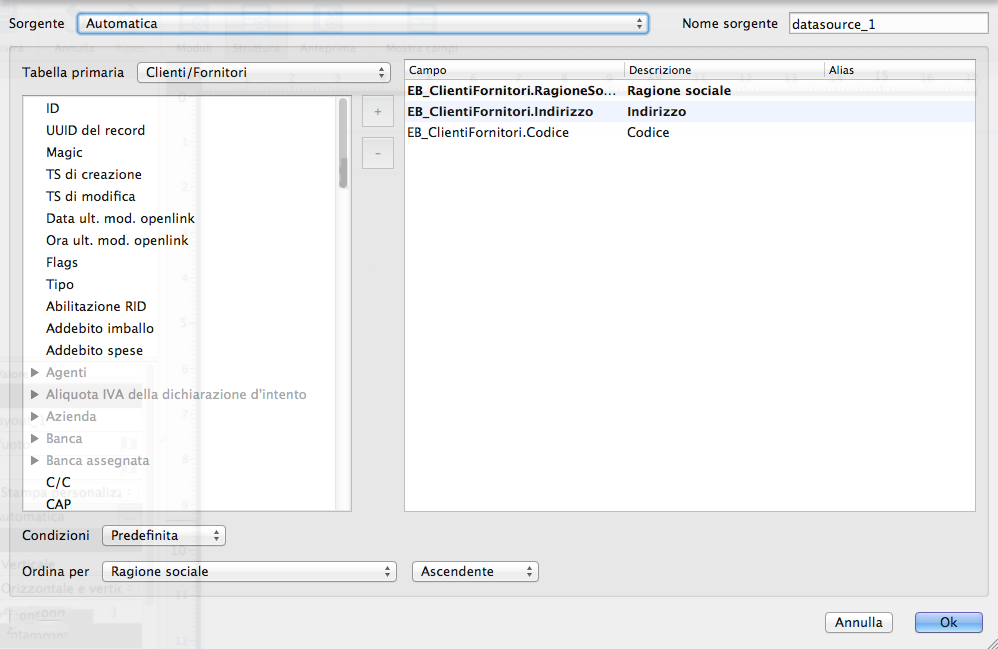Click the Descrizione column header
This screenshot has height=649, width=998.
click(x=723, y=71)
